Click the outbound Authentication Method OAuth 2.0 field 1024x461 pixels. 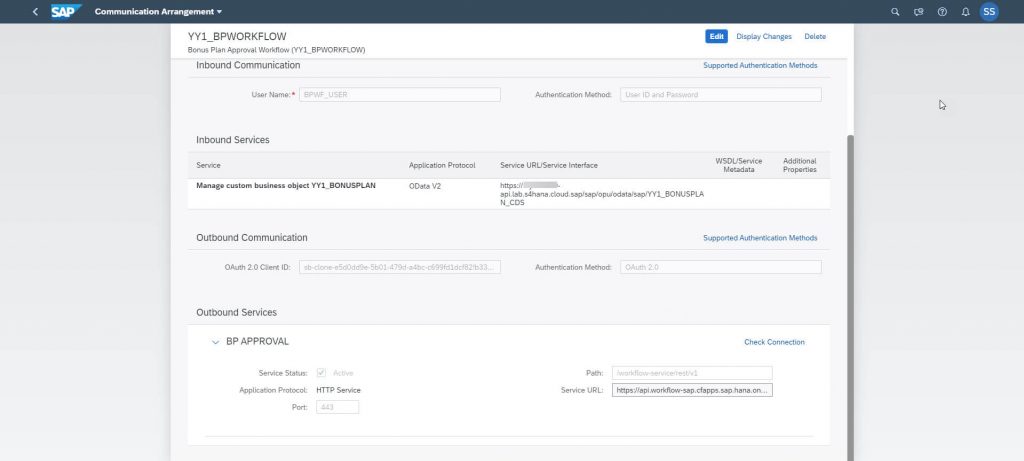click(x=720, y=267)
